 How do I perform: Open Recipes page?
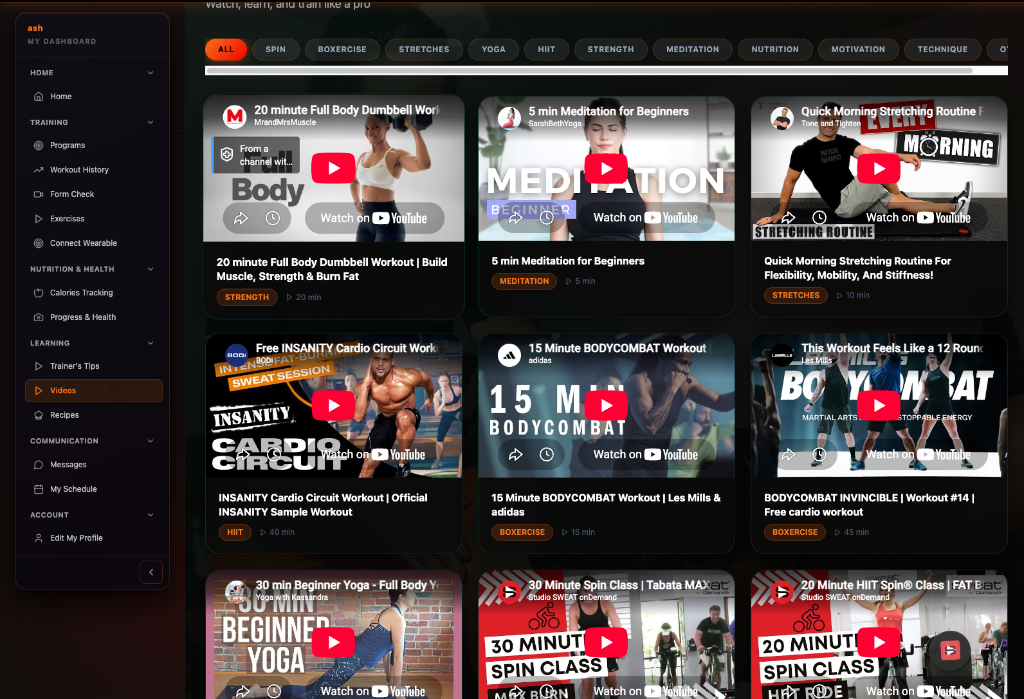tap(93, 415)
